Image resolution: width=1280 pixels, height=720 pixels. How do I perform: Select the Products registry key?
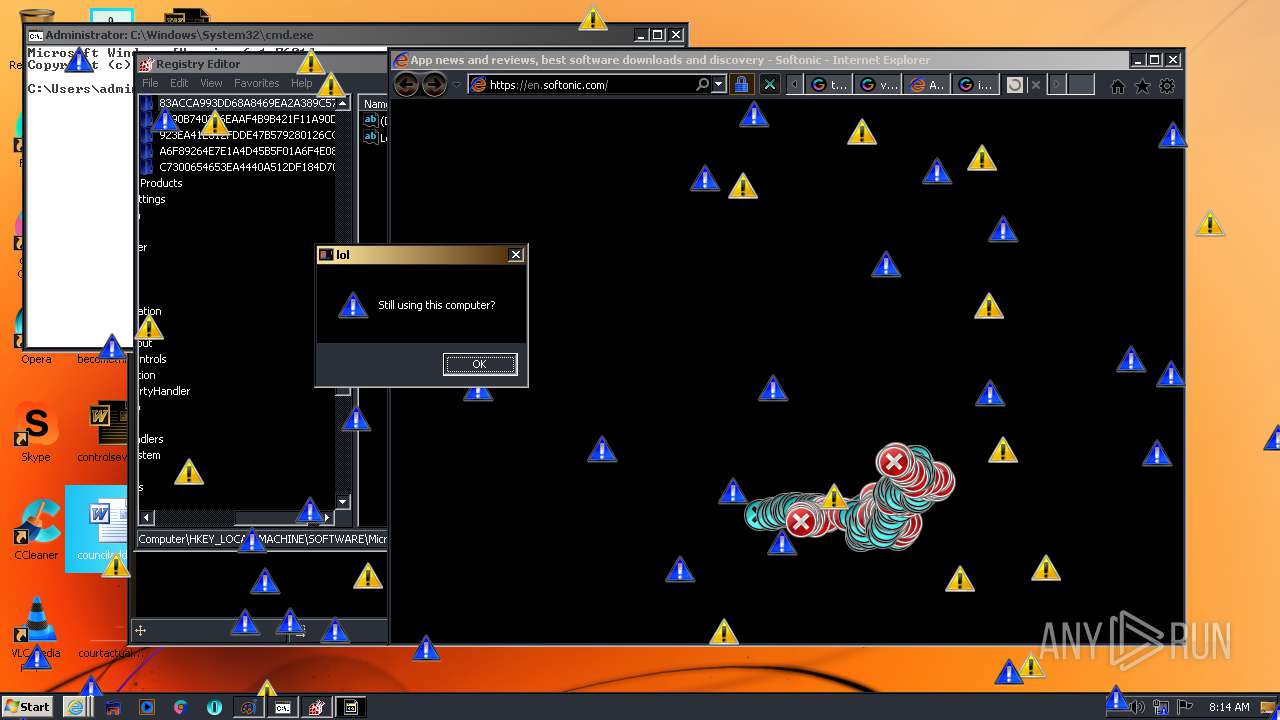[x=161, y=183]
